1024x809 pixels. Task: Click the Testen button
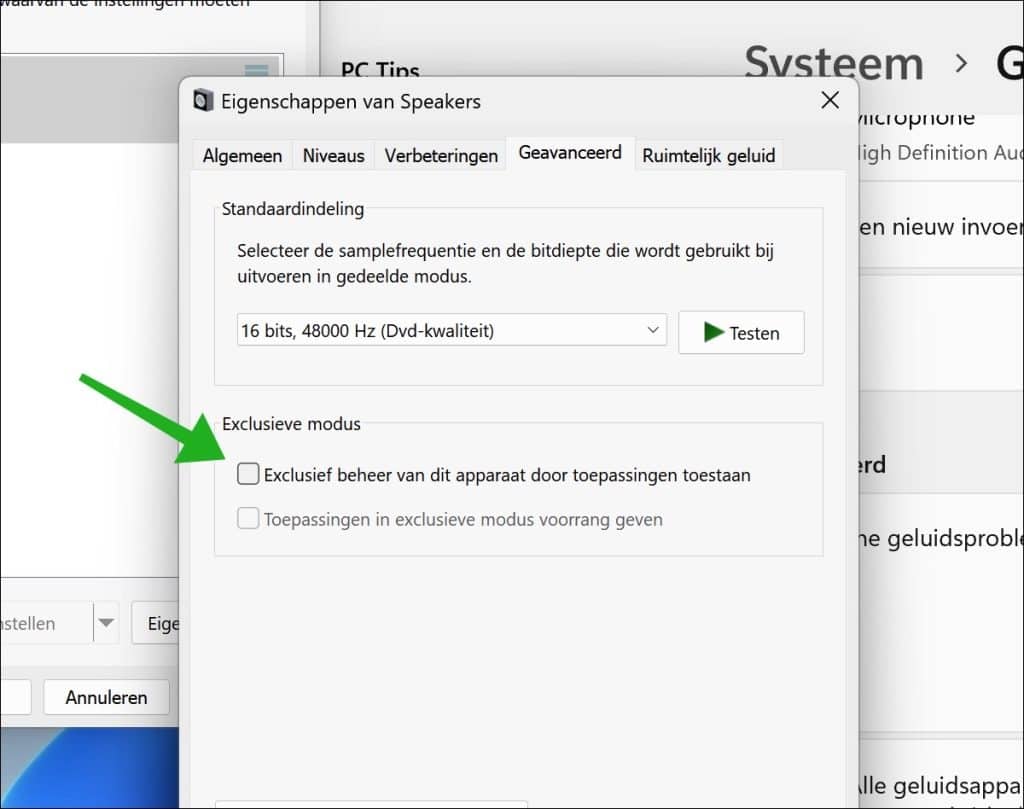coord(741,333)
